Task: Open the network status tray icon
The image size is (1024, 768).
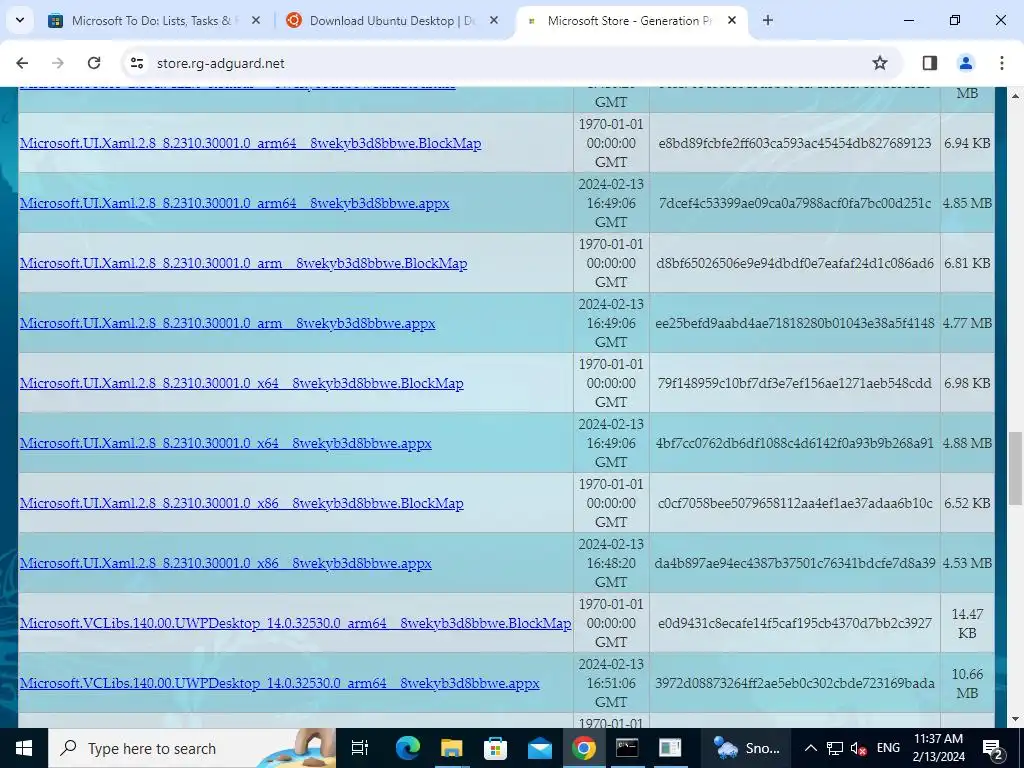Action: click(x=835, y=748)
